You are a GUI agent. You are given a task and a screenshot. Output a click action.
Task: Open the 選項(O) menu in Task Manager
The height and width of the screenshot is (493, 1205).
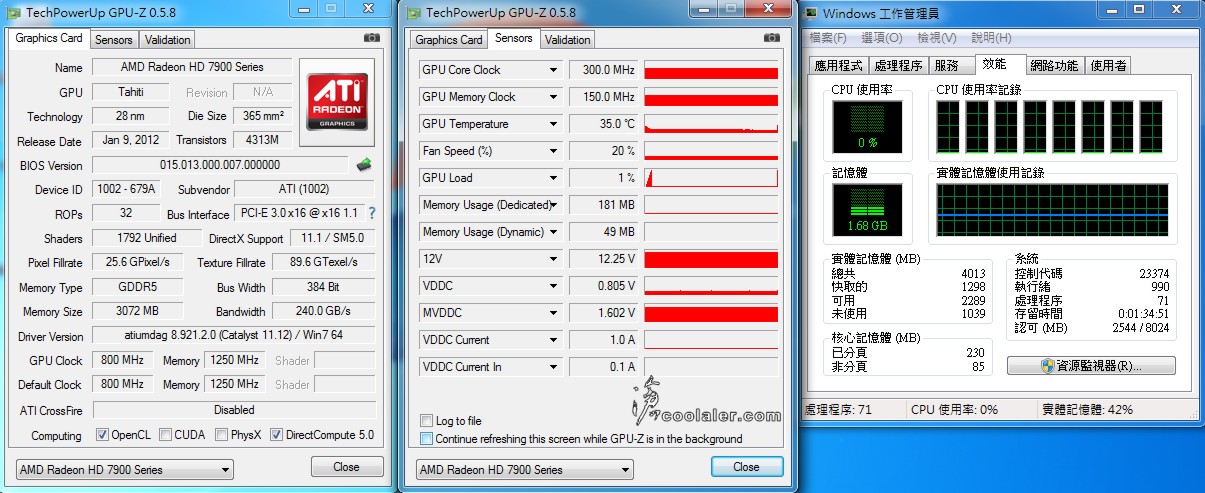tap(881, 38)
